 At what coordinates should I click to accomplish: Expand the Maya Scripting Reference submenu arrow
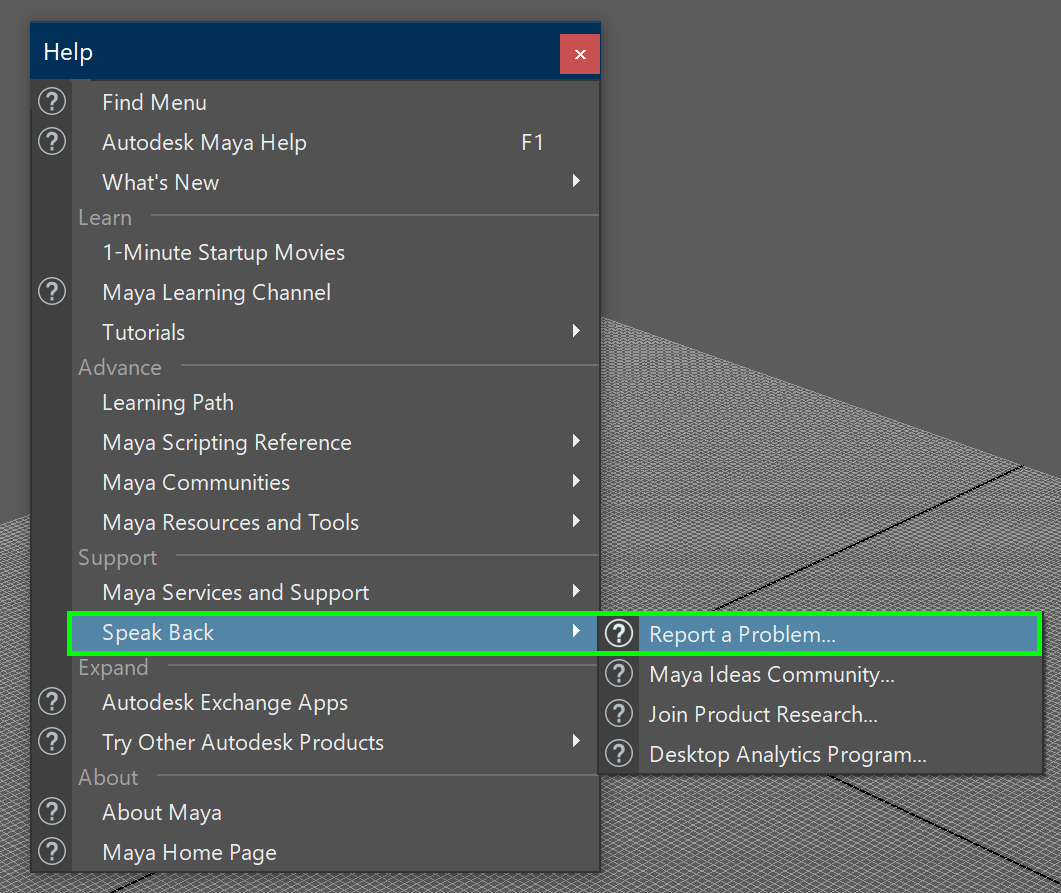(x=576, y=441)
